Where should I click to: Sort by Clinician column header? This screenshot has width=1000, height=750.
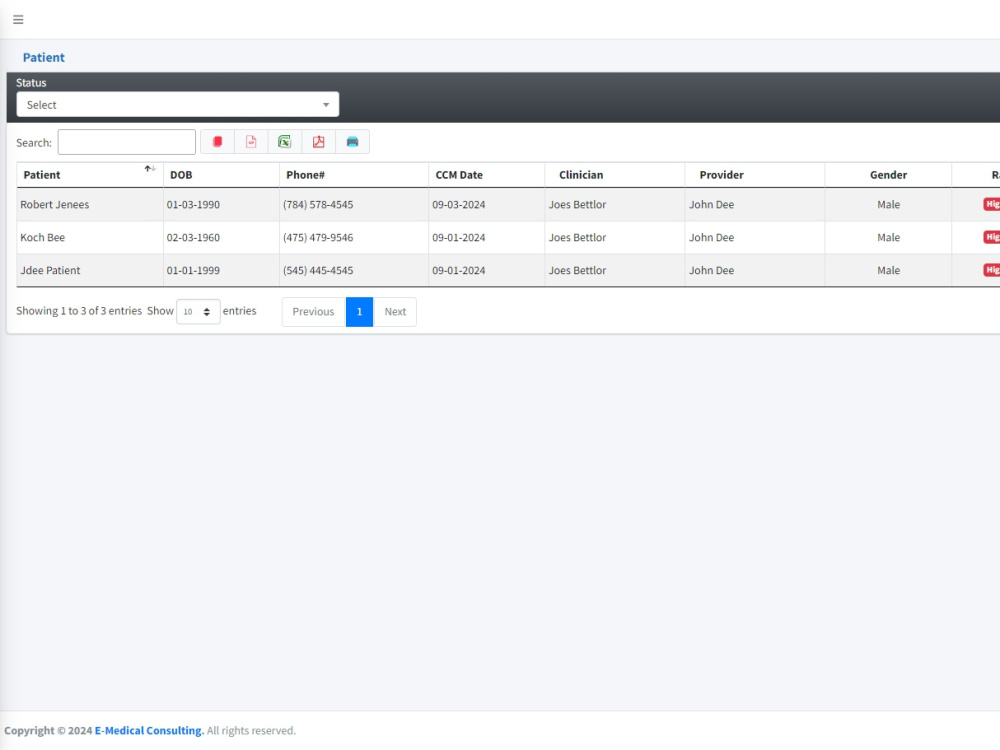[614, 175]
